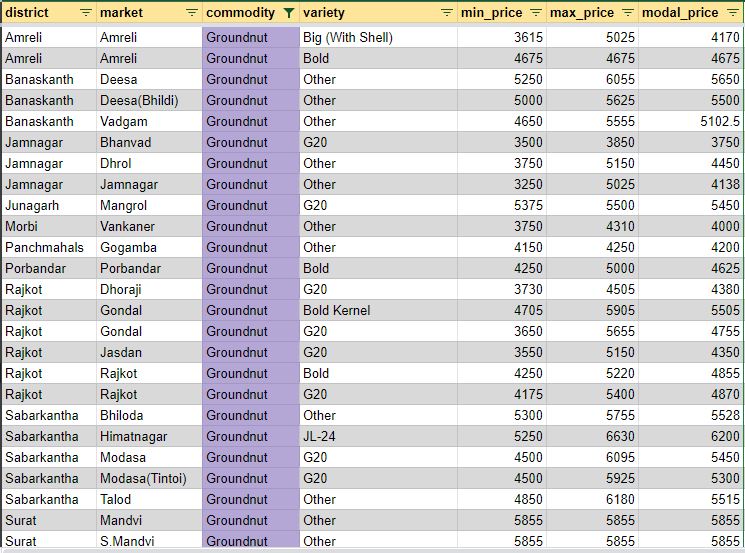
Task: Open the market column filter icon
Action: tap(192, 13)
